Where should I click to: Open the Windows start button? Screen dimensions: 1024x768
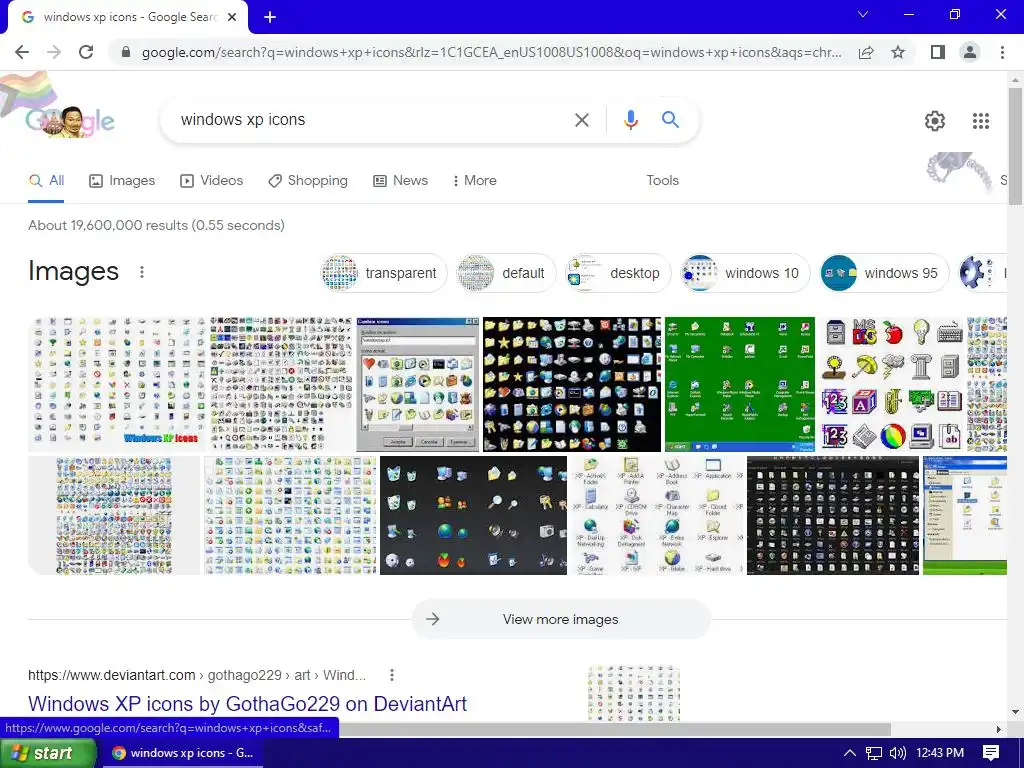point(48,753)
